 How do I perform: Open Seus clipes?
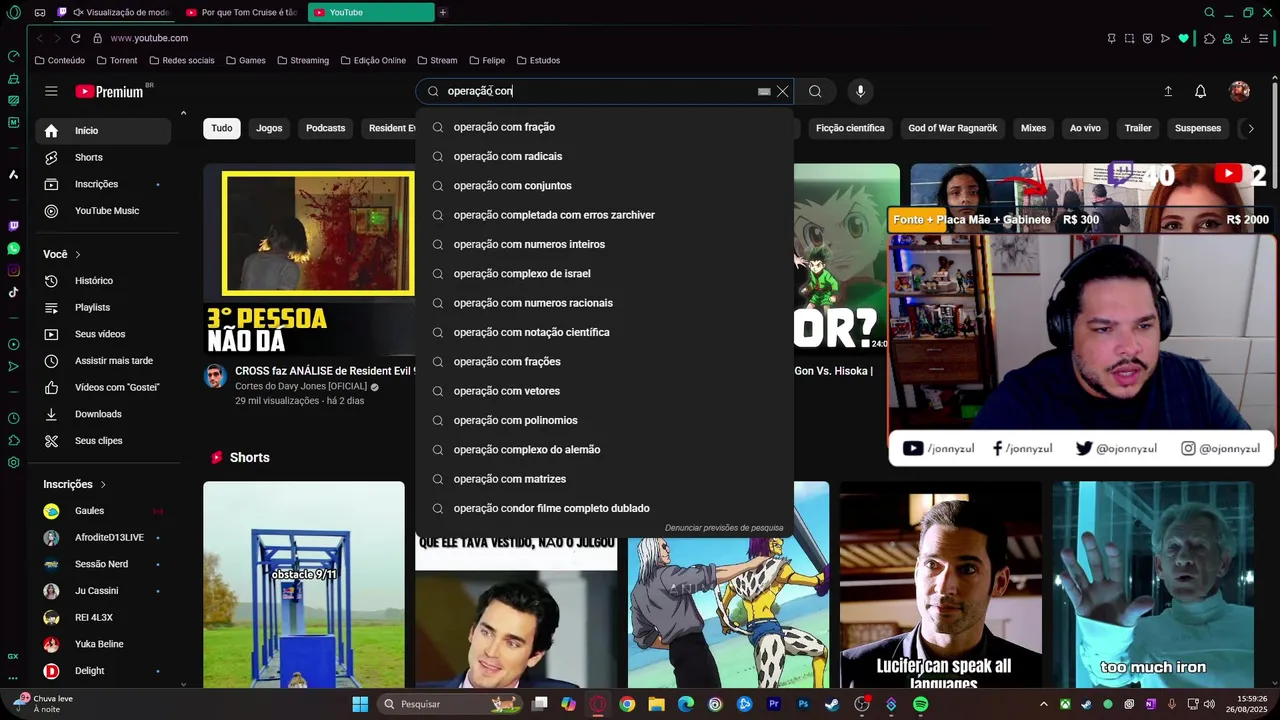tap(103, 441)
